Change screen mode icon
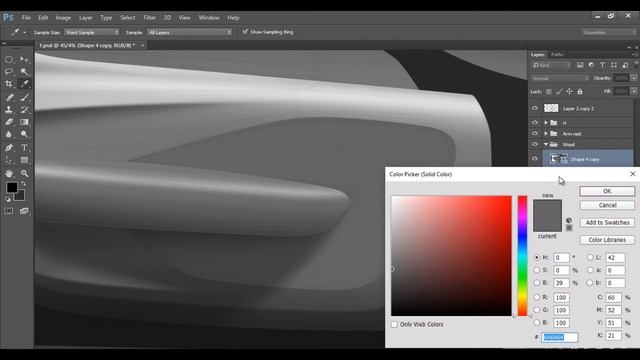Image resolution: width=640 pixels, height=360 pixels. click(x=24, y=211)
